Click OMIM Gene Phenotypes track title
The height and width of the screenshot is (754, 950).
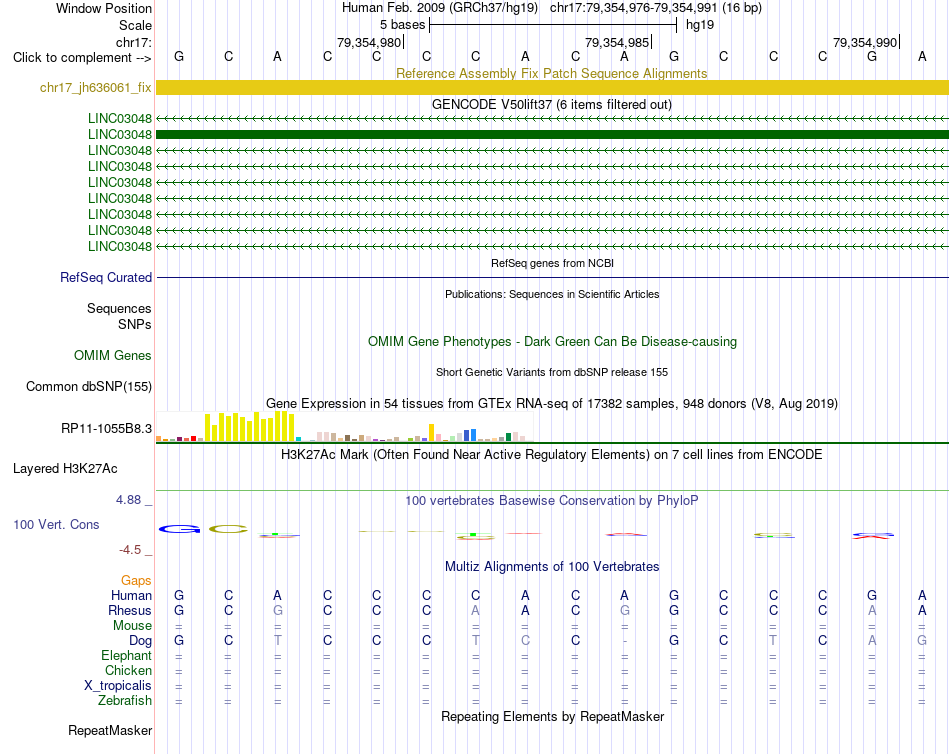552,341
